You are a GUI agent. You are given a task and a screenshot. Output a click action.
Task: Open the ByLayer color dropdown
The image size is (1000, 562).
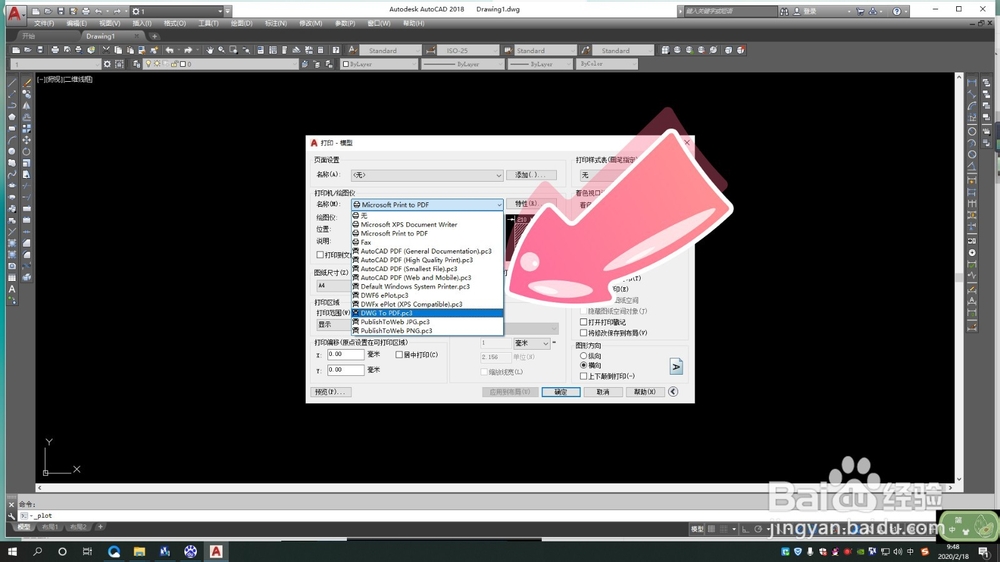(x=379, y=64)
